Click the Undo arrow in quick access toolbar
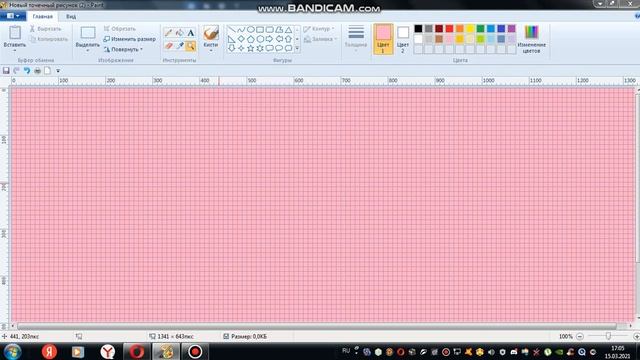The height and width of the screenshot is (360, 640). (x=27, y=71)
